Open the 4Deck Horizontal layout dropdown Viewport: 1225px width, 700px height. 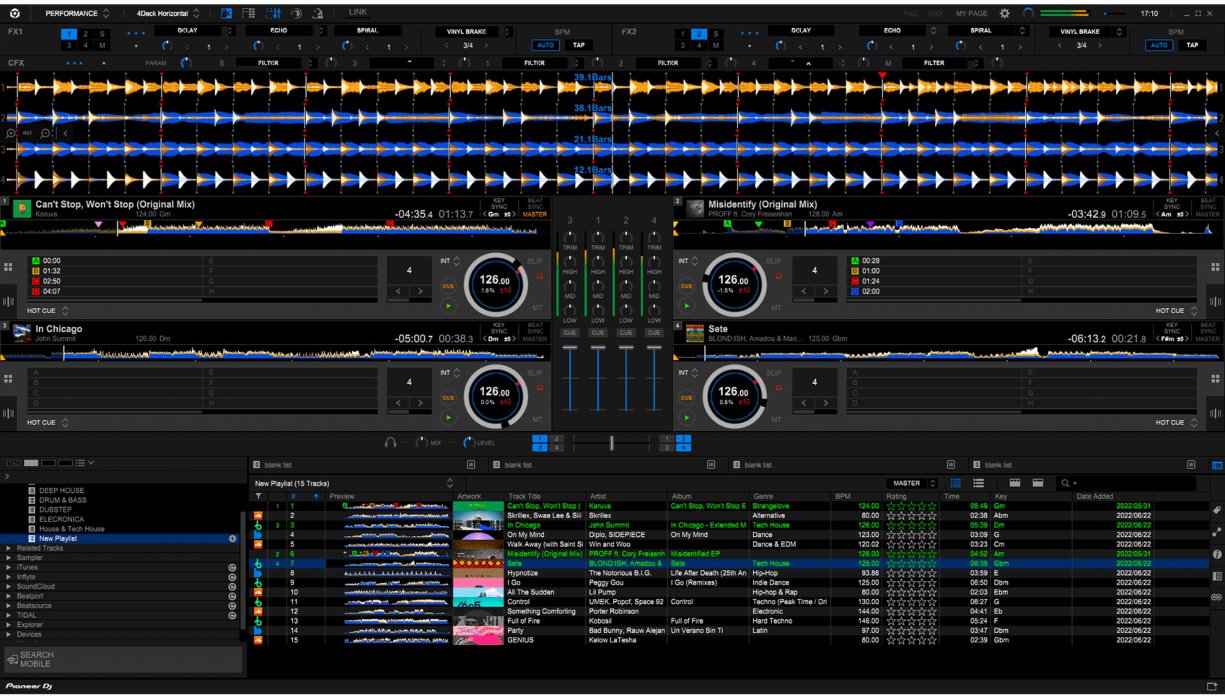[x=167, y=13]
